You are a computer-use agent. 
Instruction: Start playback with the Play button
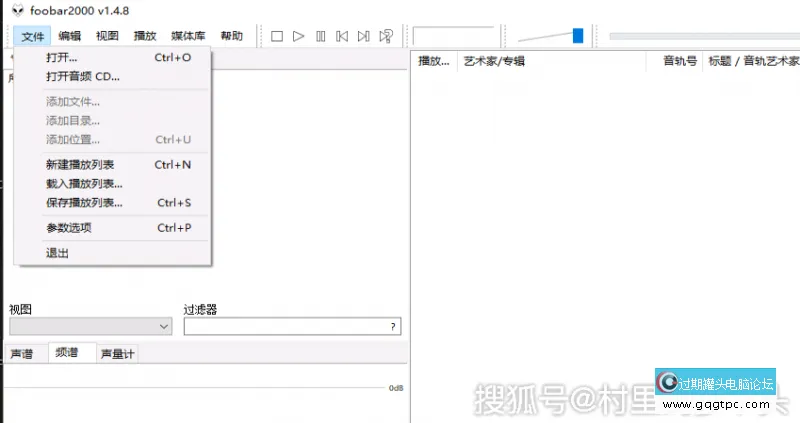pos(298,36)
